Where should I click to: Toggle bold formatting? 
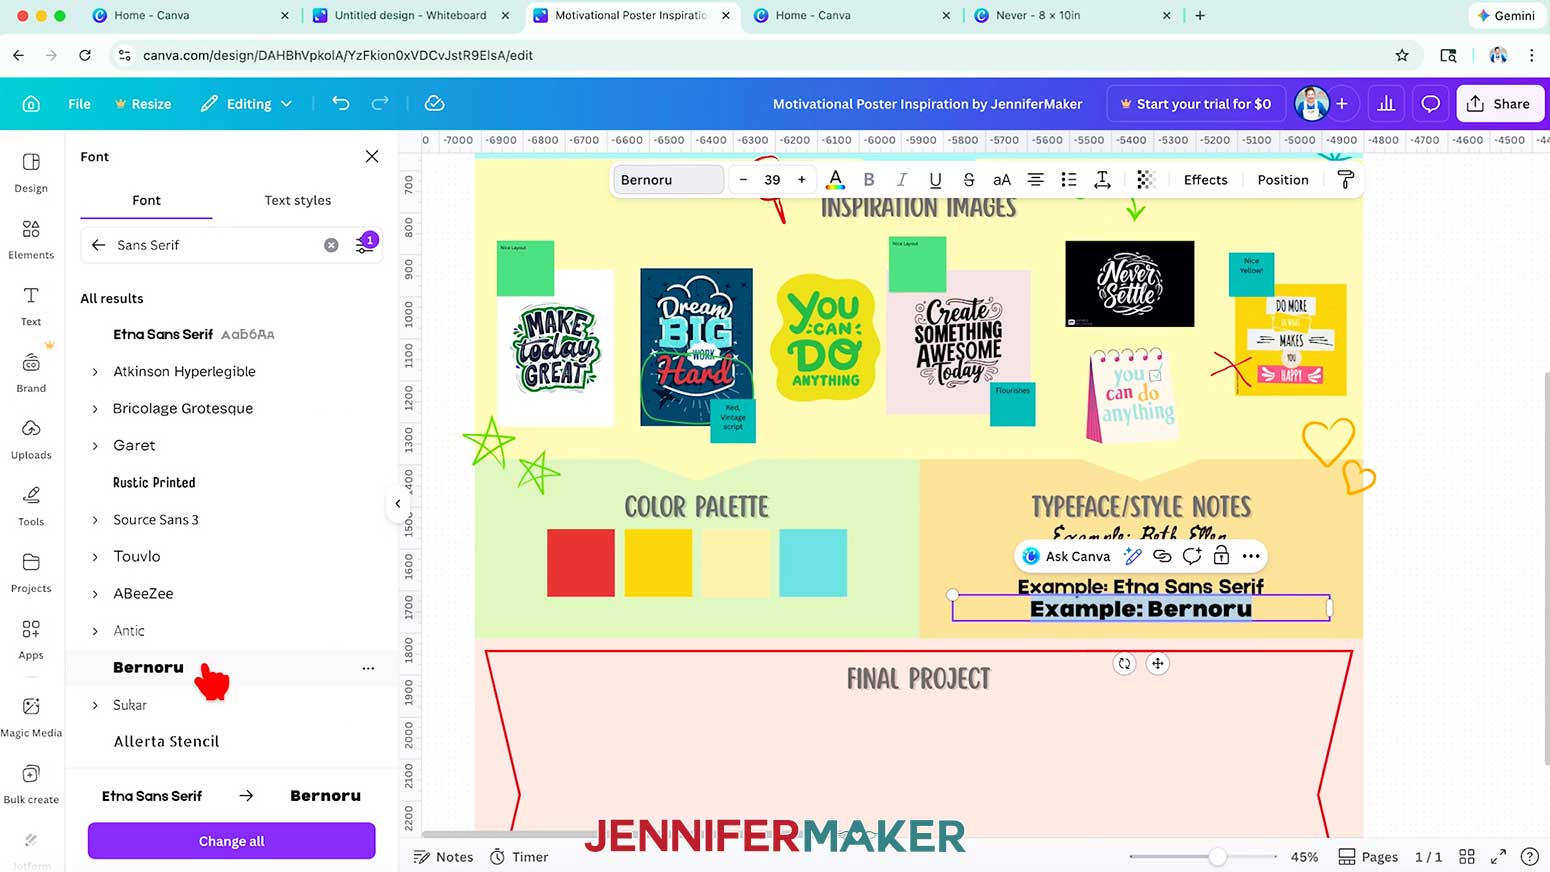868,180
